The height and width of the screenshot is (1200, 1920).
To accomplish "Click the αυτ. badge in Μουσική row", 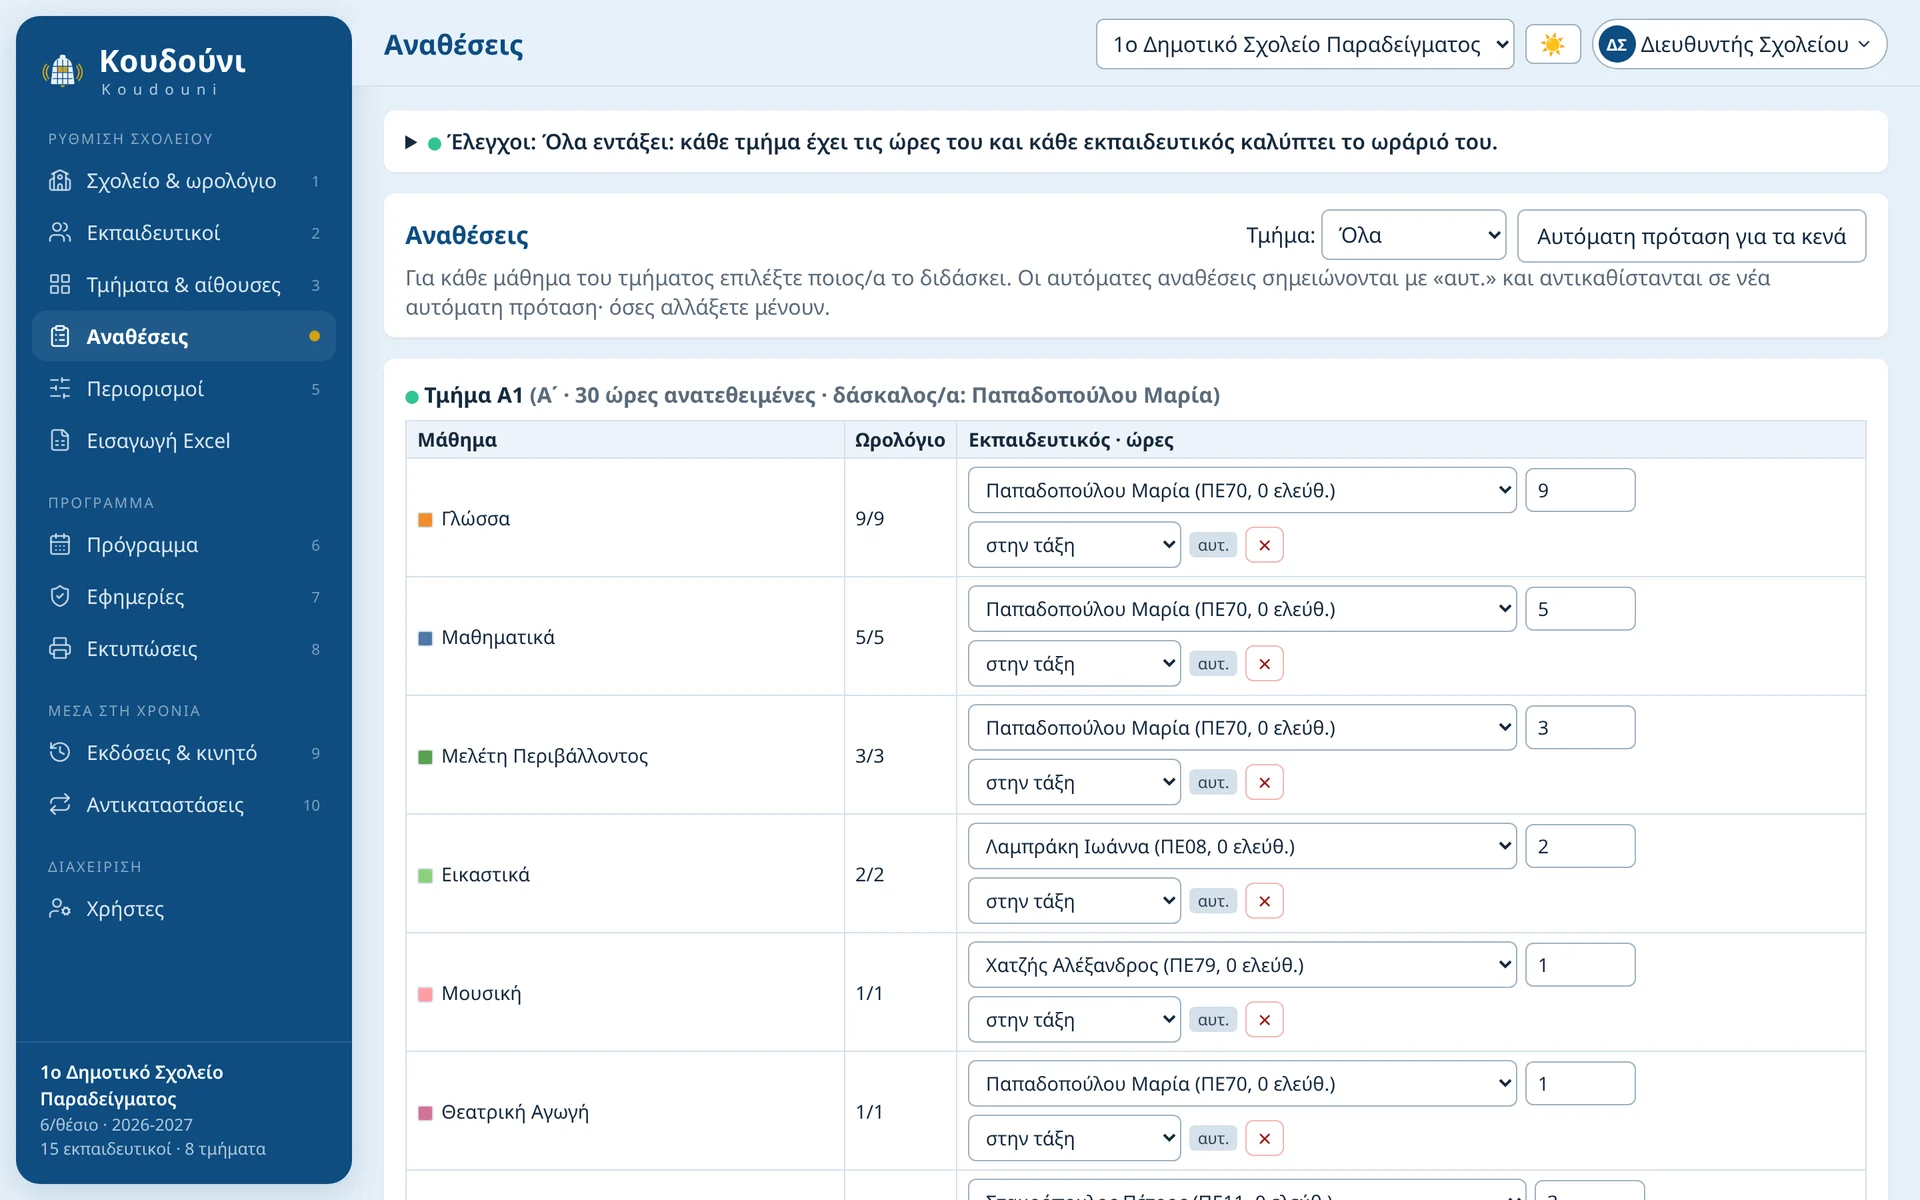I will click(1213, 1021).
